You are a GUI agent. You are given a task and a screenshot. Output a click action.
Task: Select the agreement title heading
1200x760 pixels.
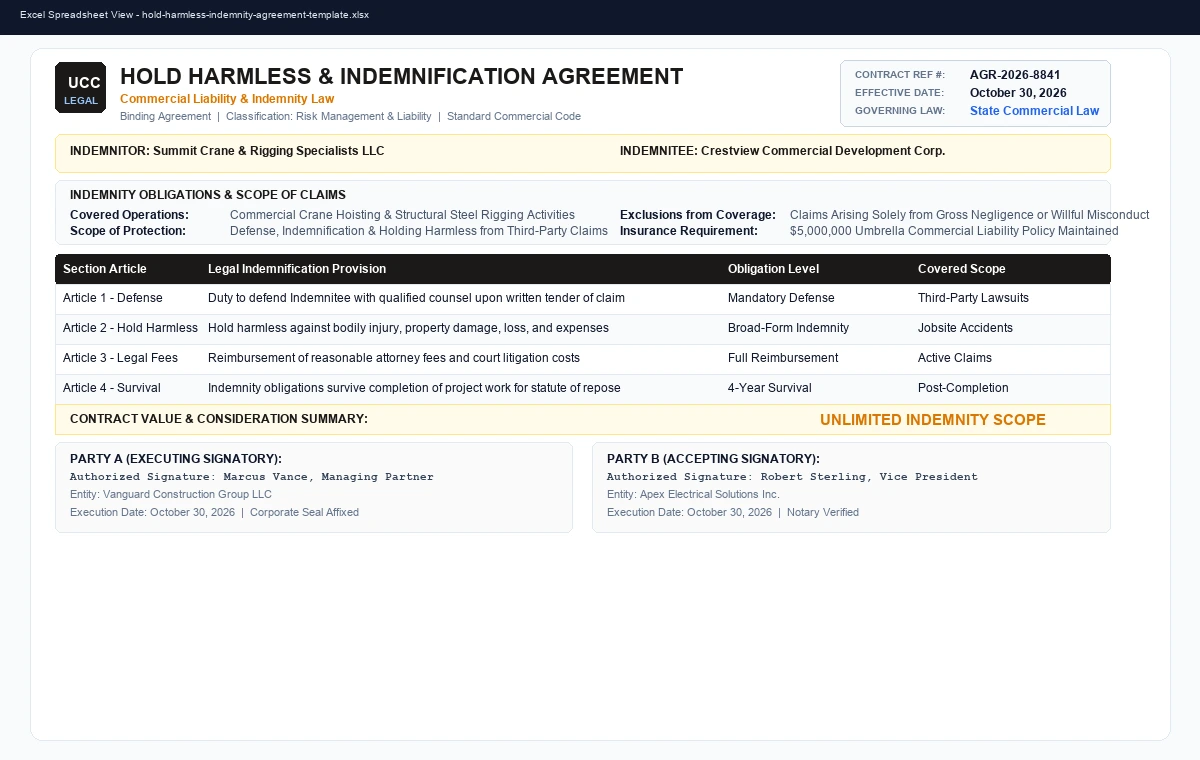point(401,77)
